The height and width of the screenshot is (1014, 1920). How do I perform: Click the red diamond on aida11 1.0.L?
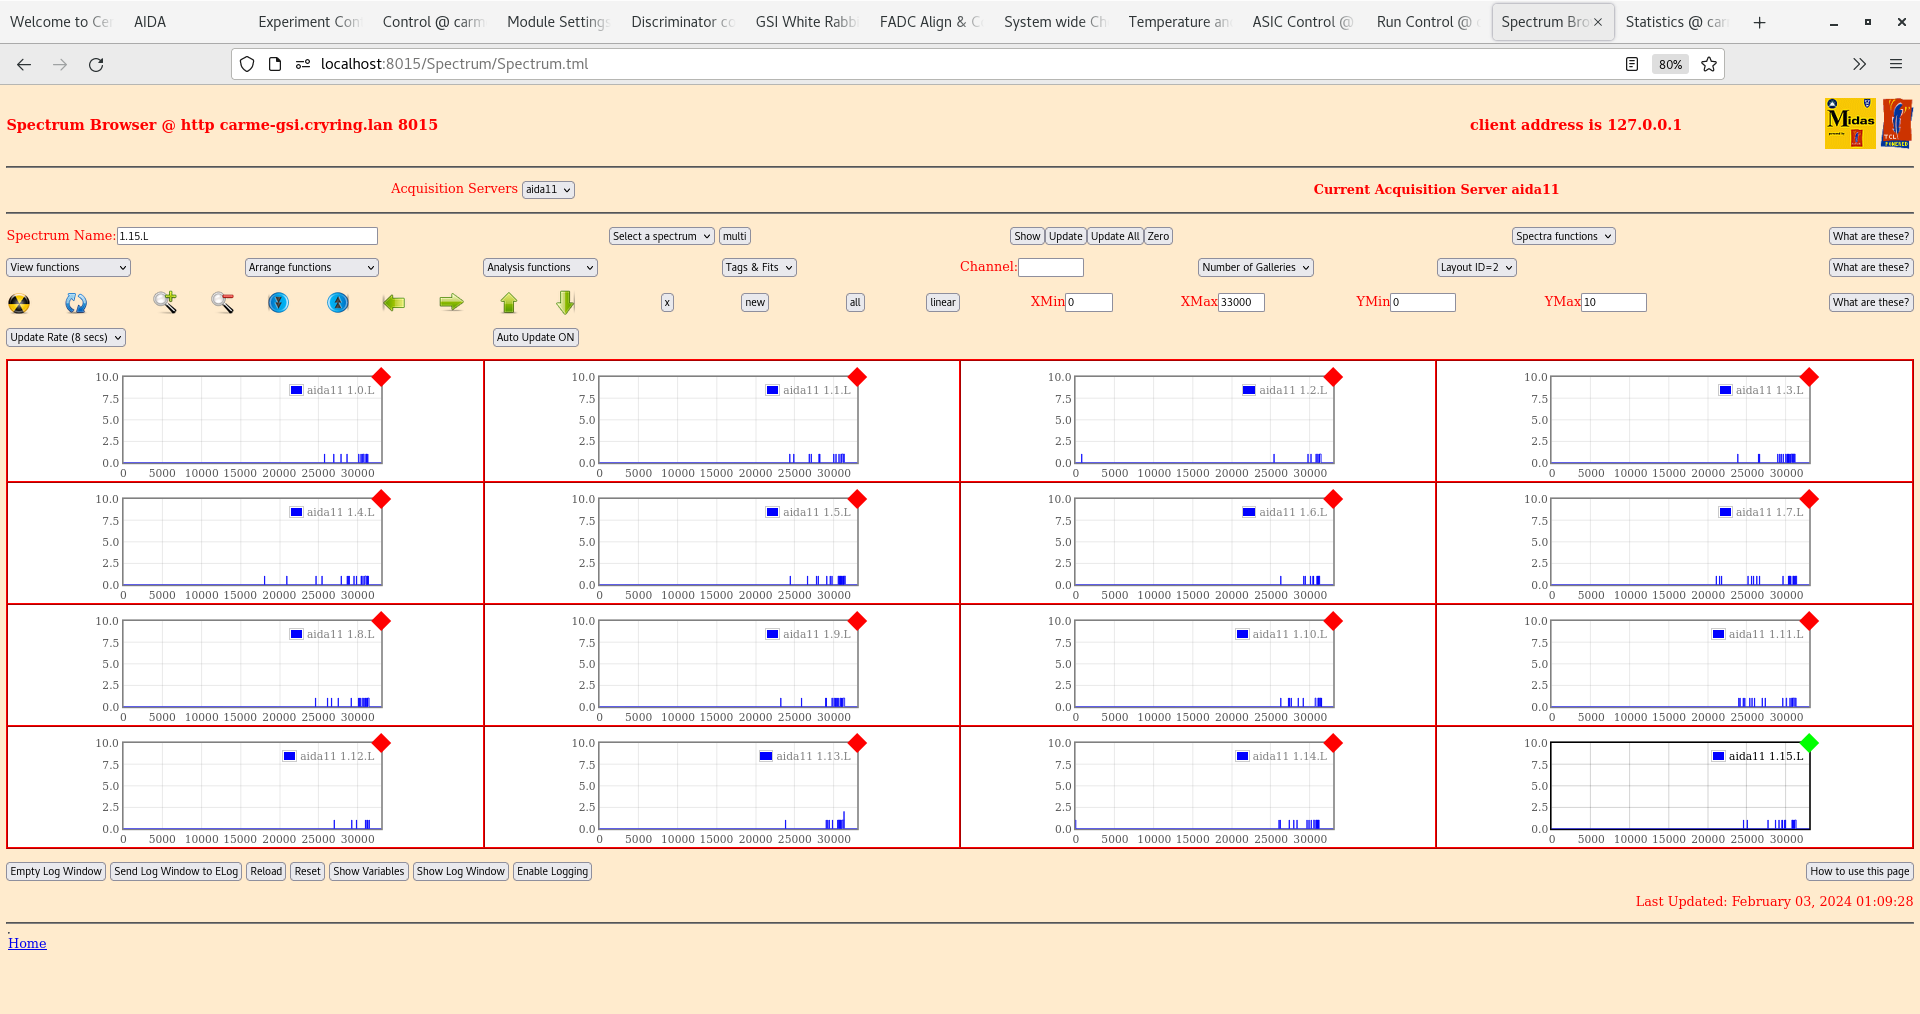pyautogui.click(x=381, y=377)
